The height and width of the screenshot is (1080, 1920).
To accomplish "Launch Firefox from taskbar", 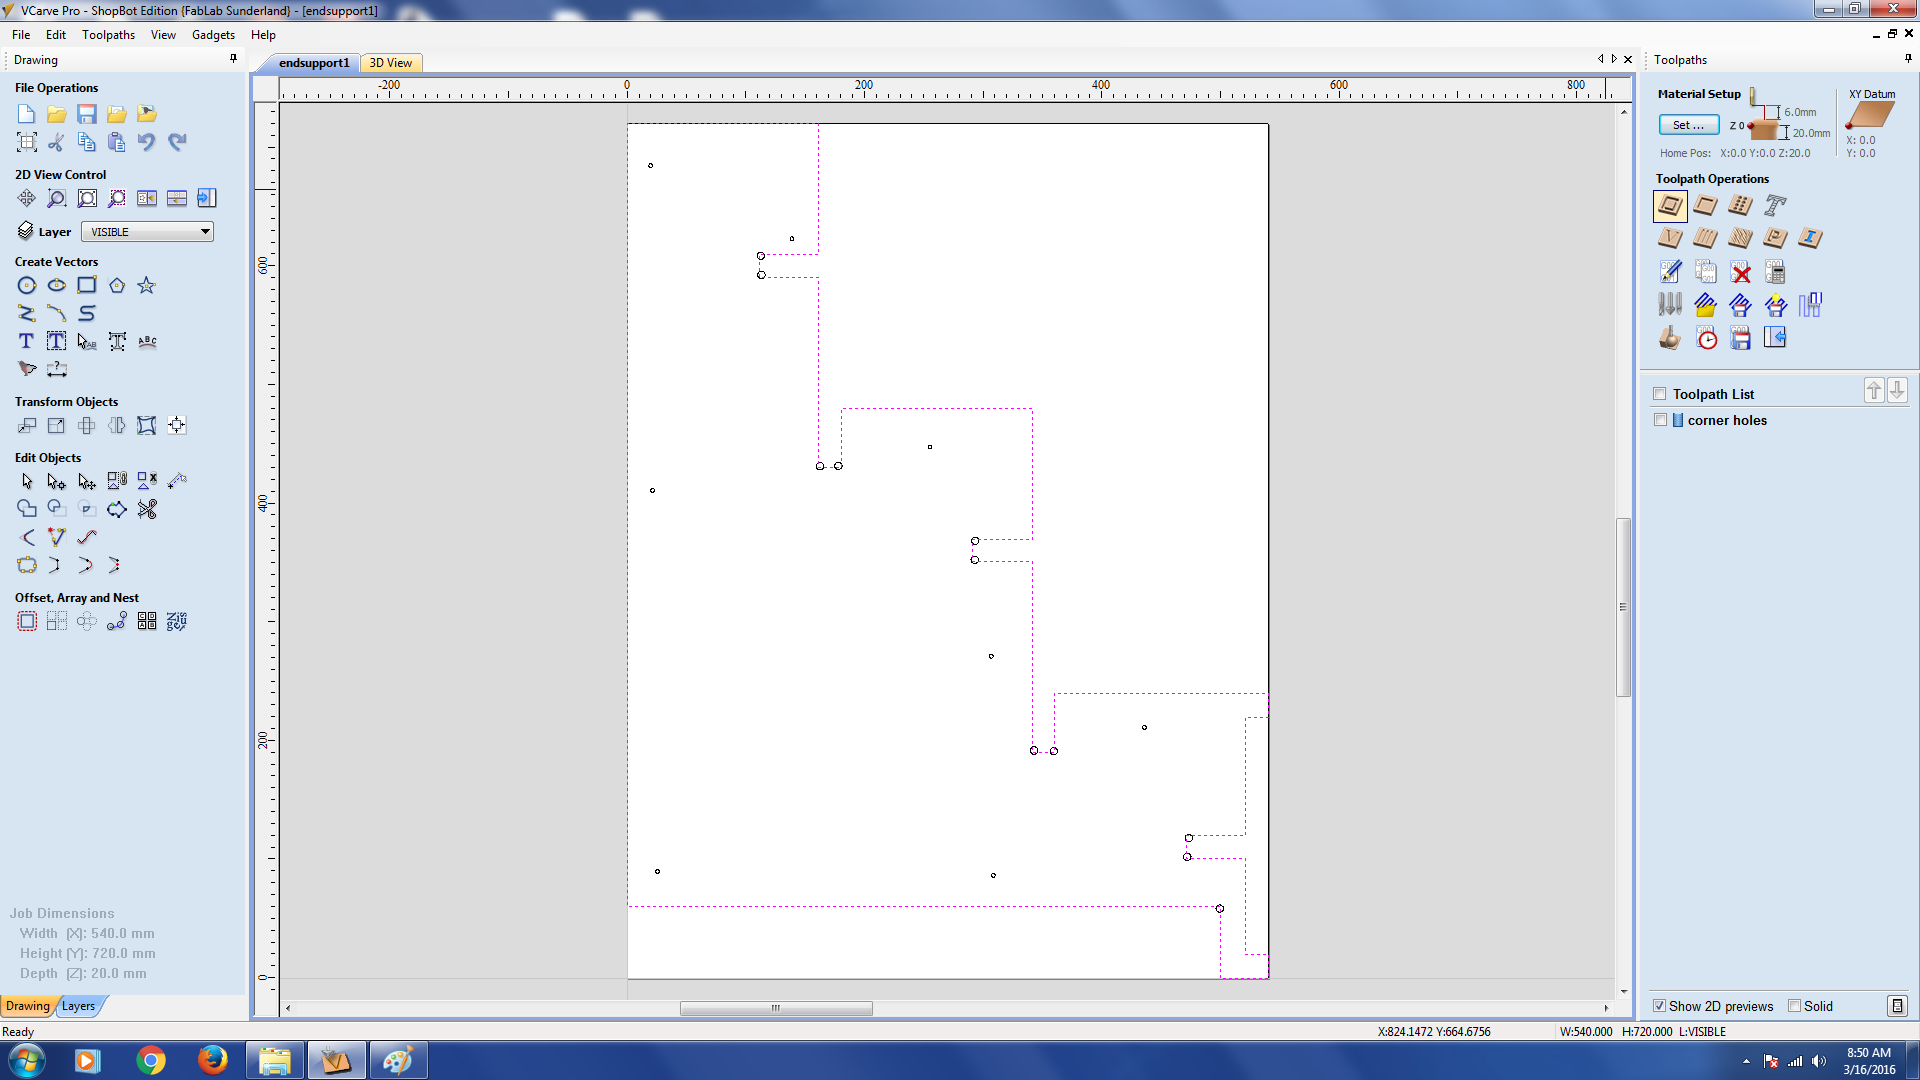I will 212,1060.
